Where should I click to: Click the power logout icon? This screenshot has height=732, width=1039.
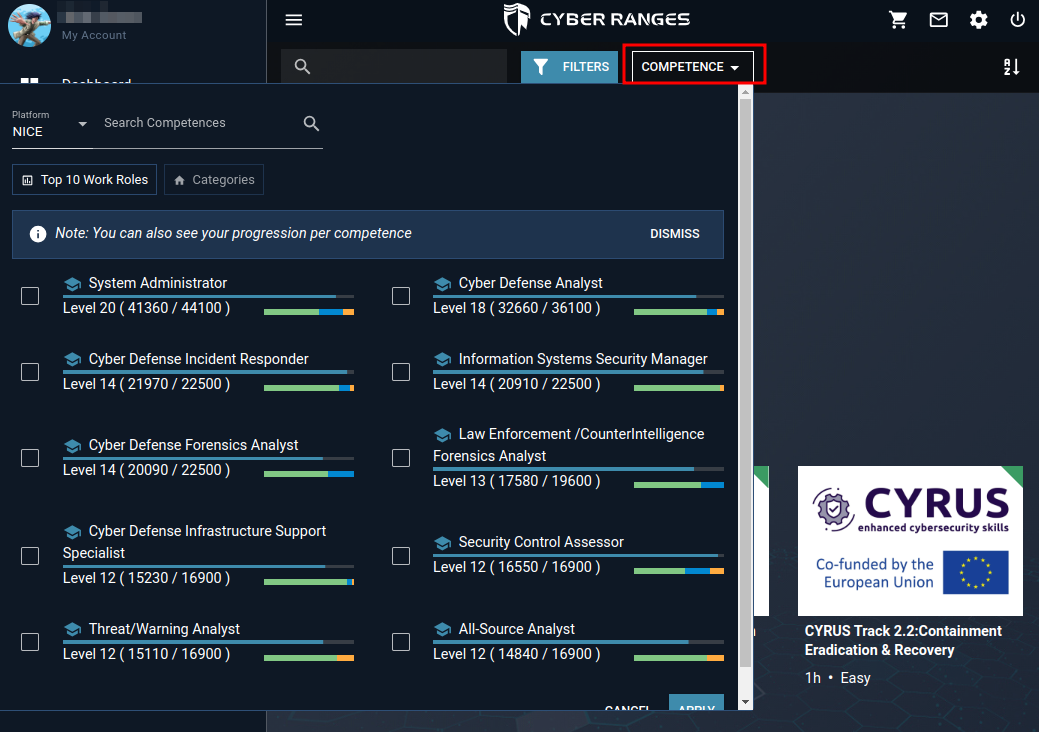1017,20
